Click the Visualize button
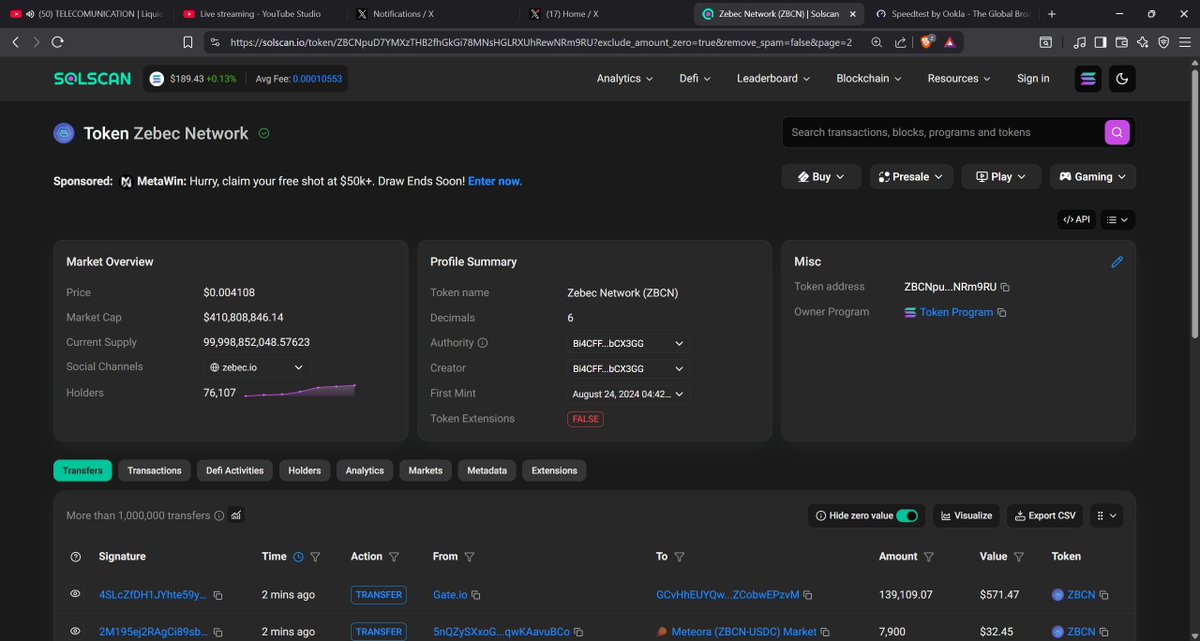Viewport: 1200px width, 641px height. click(966, 516)
